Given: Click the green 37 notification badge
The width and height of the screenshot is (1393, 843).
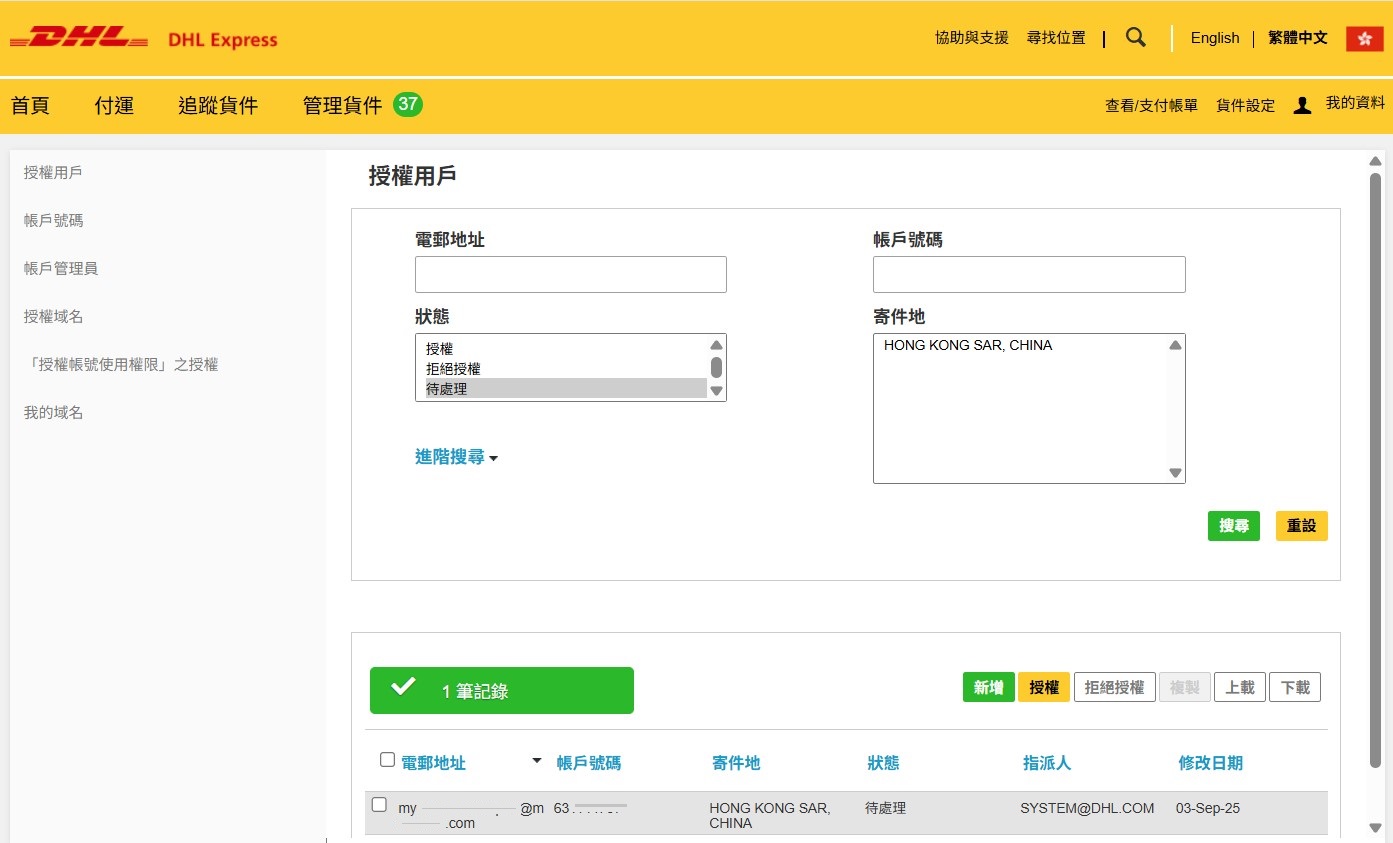Looking at the screenshot, I should pyautogui.click(x=407, y=104).
